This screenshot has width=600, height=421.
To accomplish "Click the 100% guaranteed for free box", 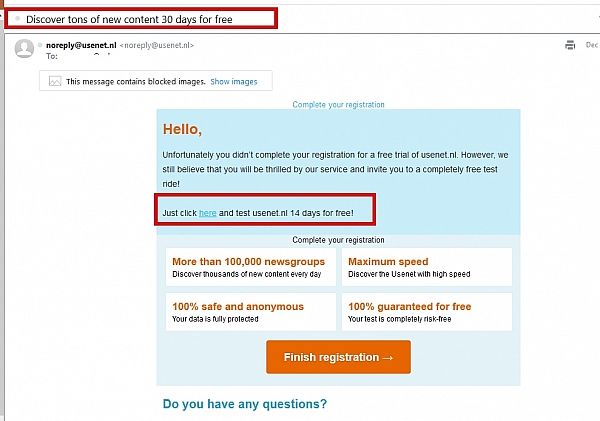I will (x=427, y=312).
